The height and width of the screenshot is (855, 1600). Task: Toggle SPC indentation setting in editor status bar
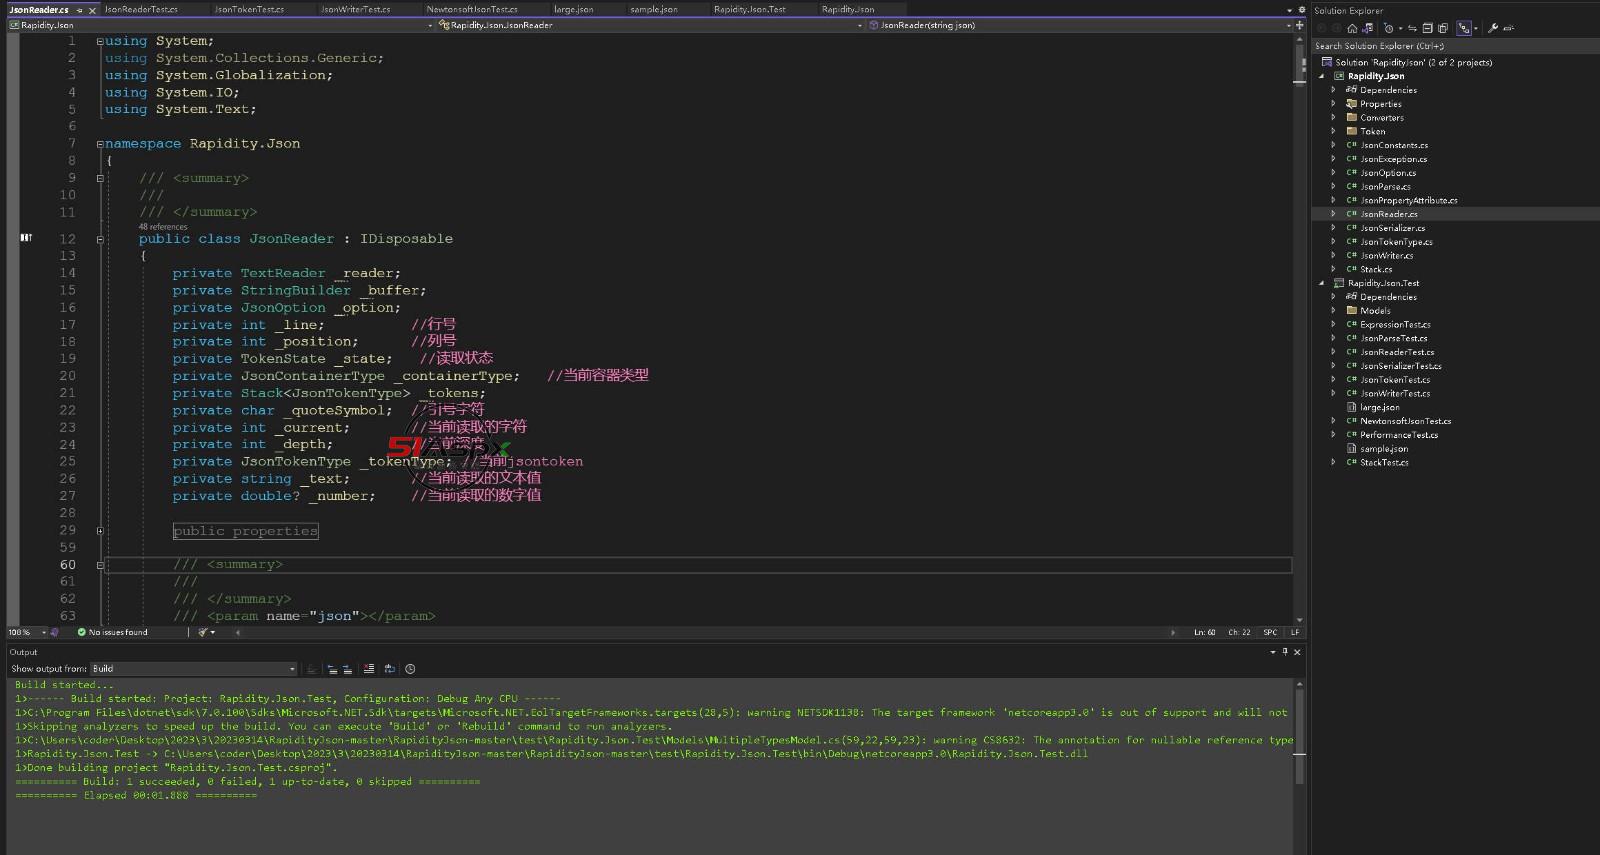tap(1270, 632)
